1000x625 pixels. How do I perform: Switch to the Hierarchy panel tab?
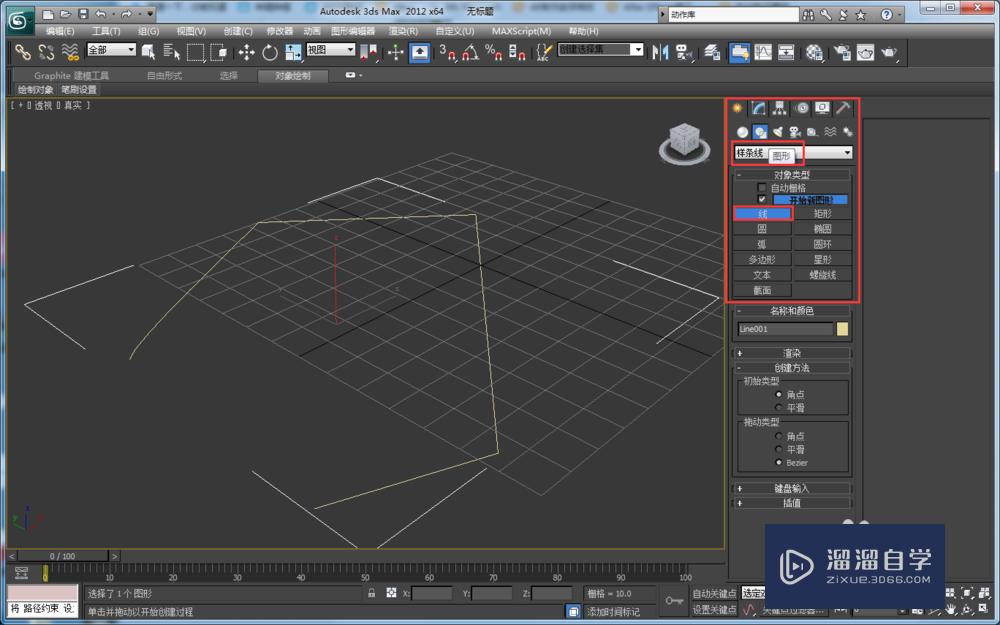(x=780, y=108)
